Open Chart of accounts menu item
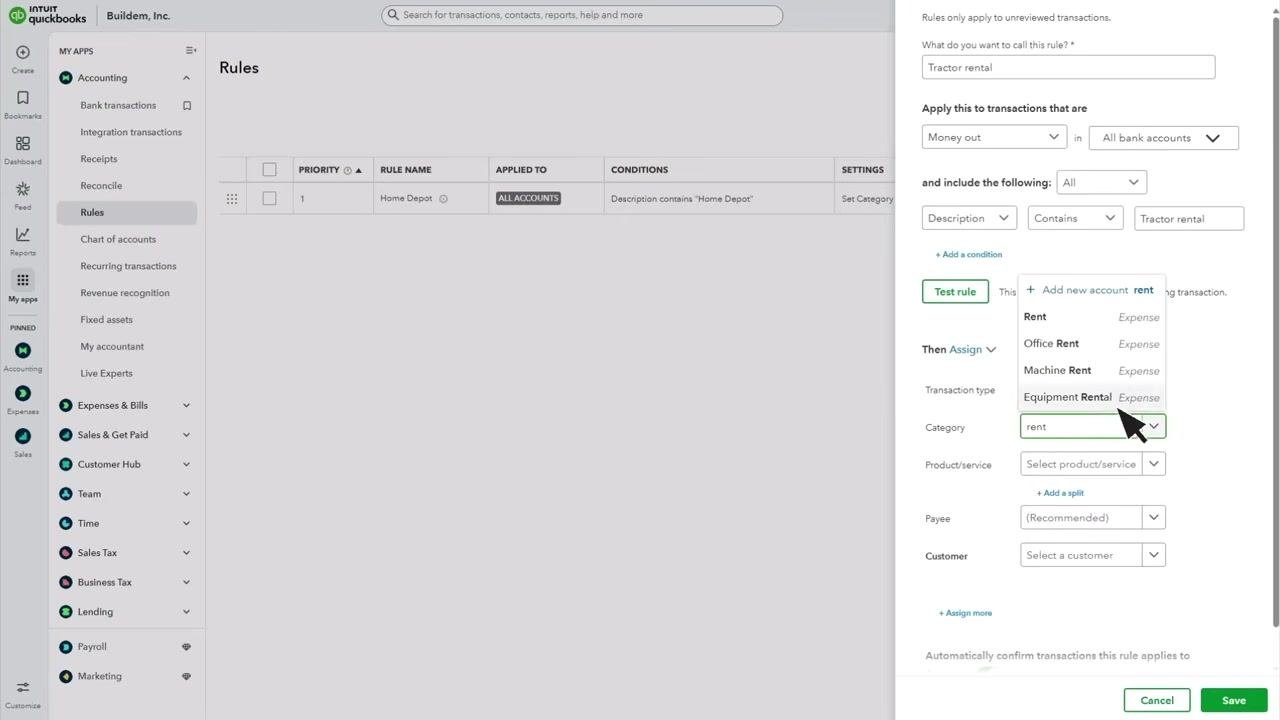This screenshot has width=1280, height=720. [x=118, y=239]
